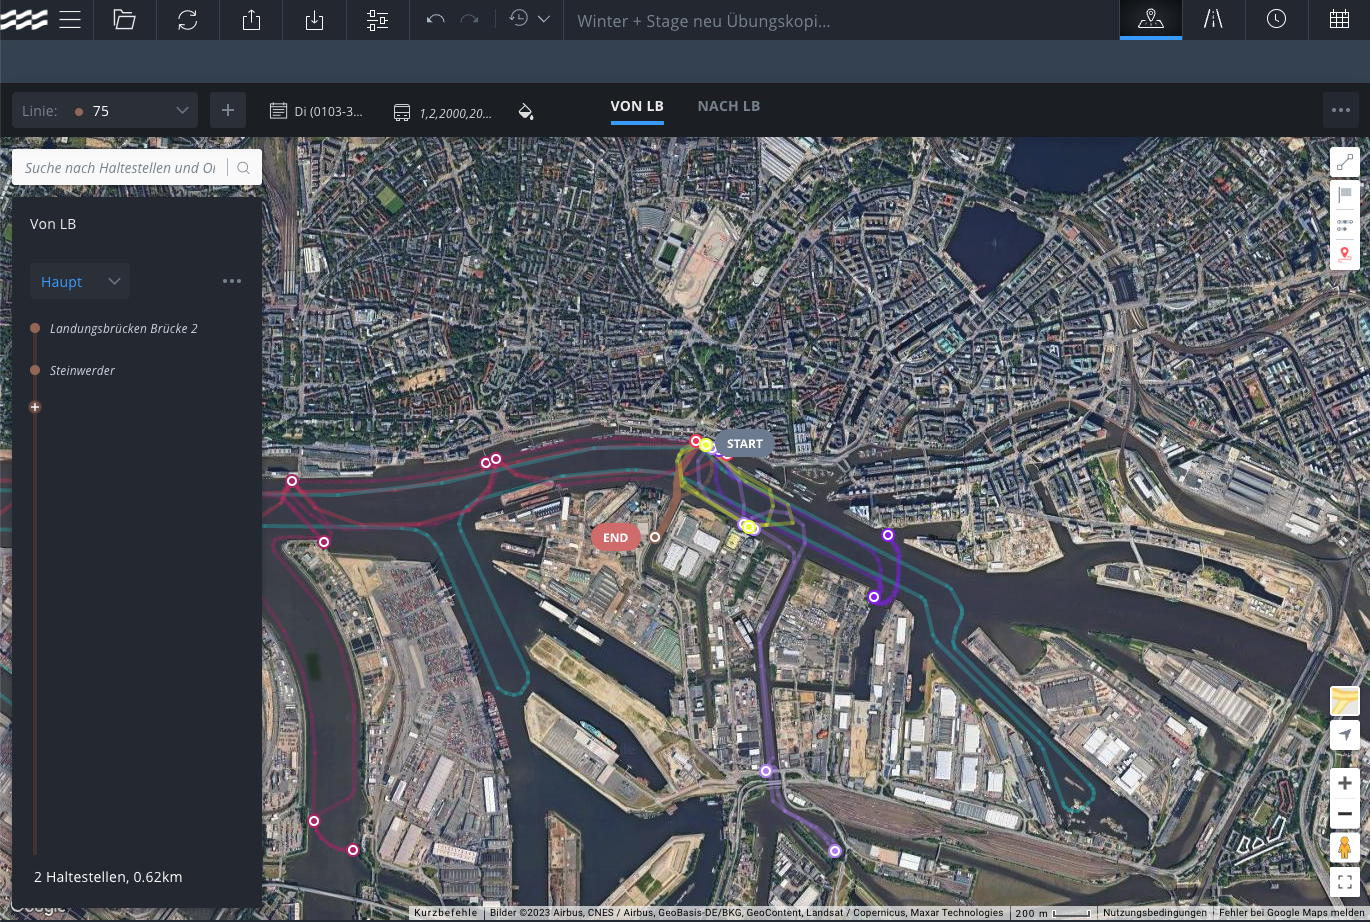Redo the last action
Image resolution: width=1370 pixels, height=922 pixels.
[469, 20]
